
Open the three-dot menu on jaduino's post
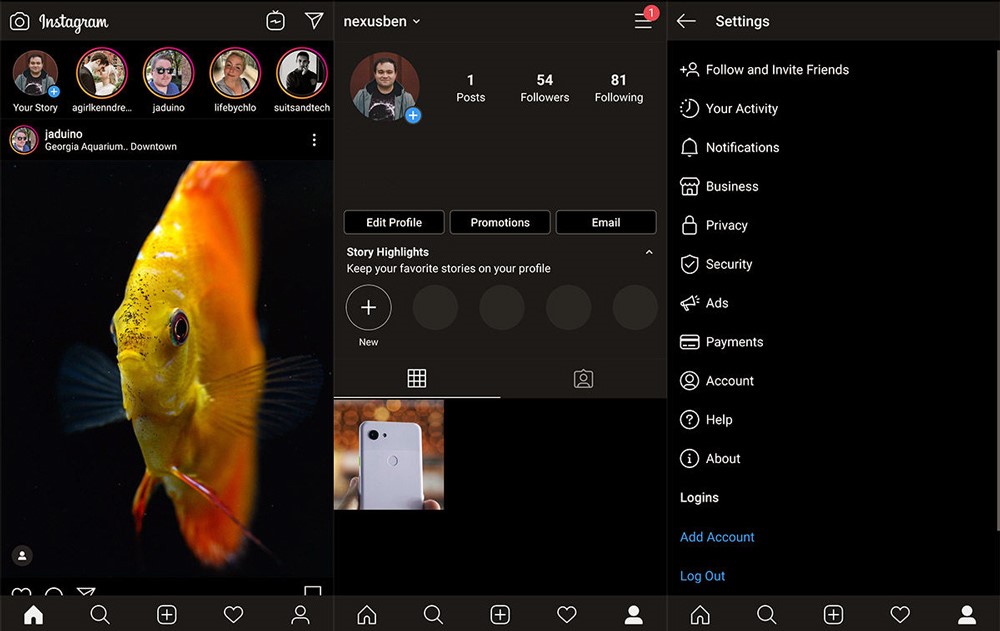[314, 140]
